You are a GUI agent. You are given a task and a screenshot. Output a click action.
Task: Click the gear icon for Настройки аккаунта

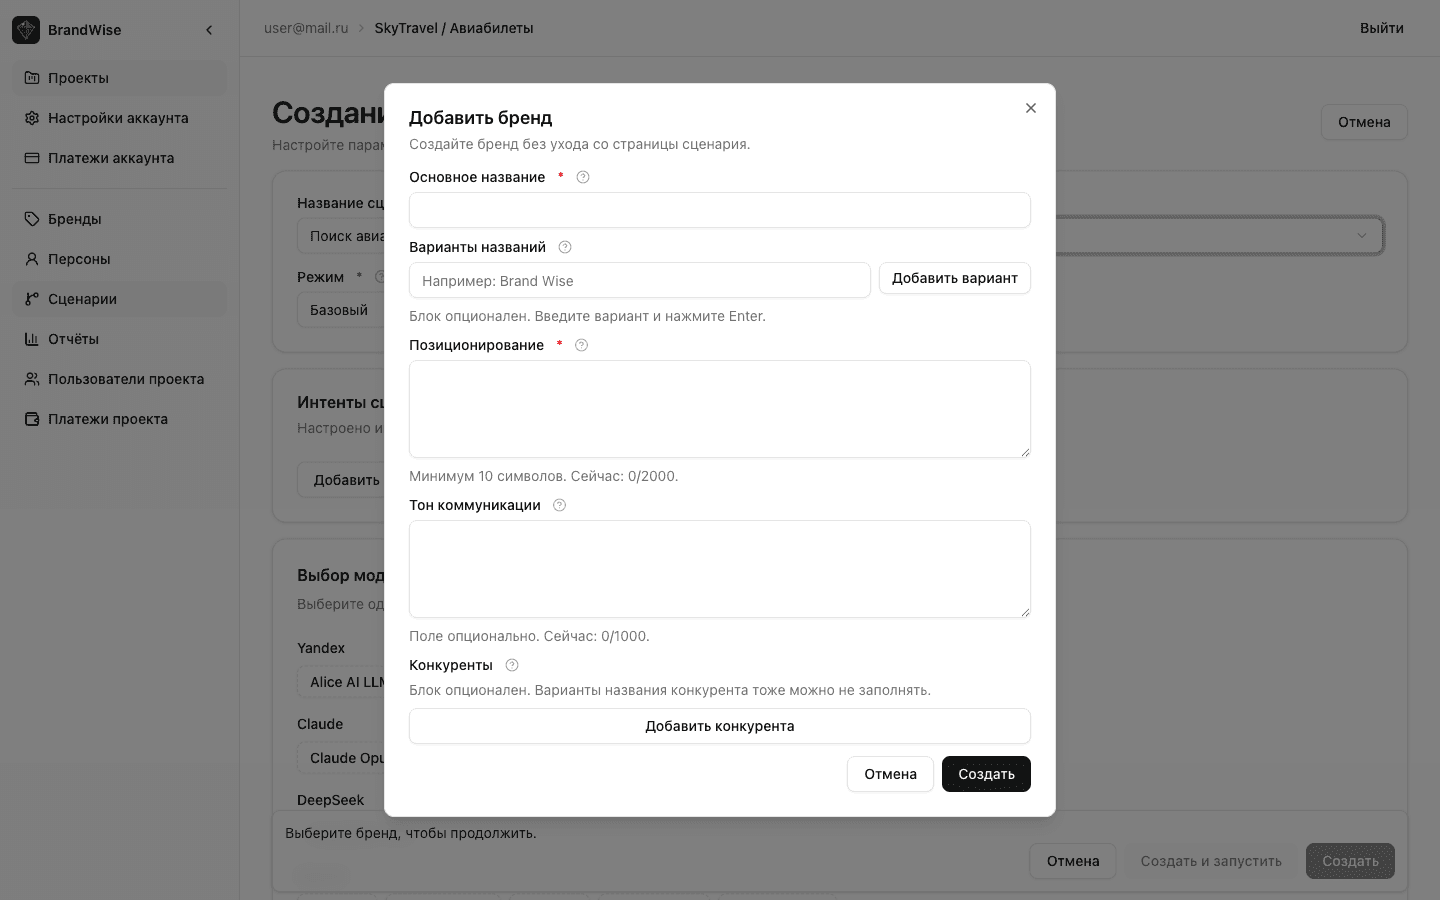coord(31,118)
